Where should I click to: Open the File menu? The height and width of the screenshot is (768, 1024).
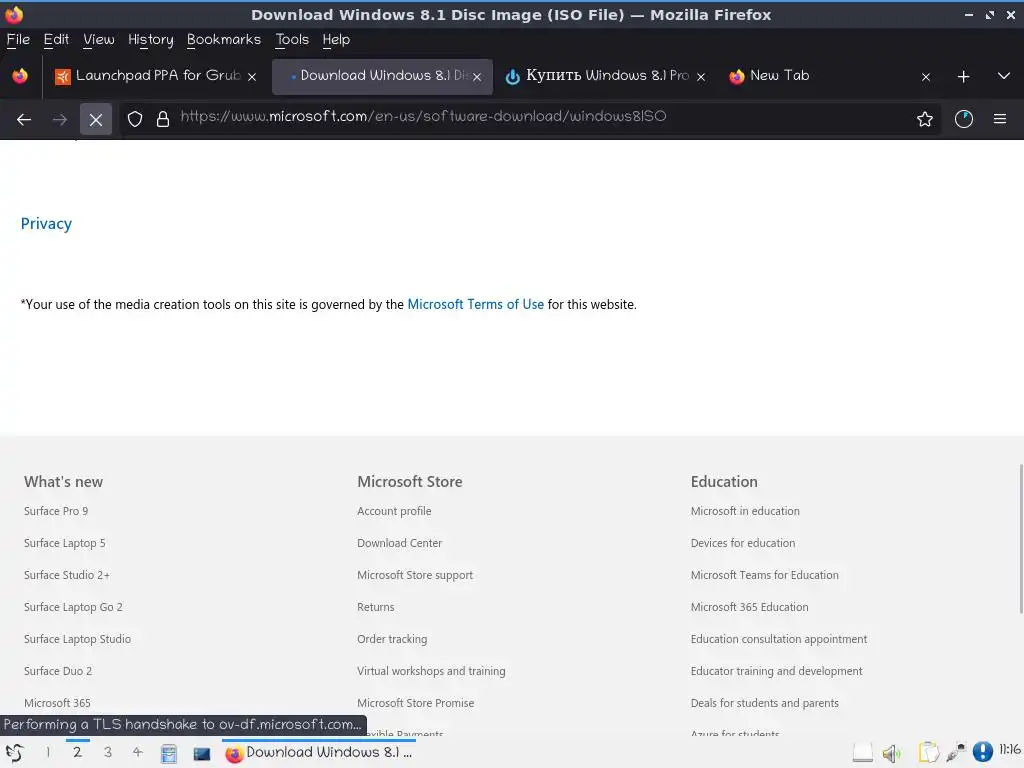pos(18,40)
